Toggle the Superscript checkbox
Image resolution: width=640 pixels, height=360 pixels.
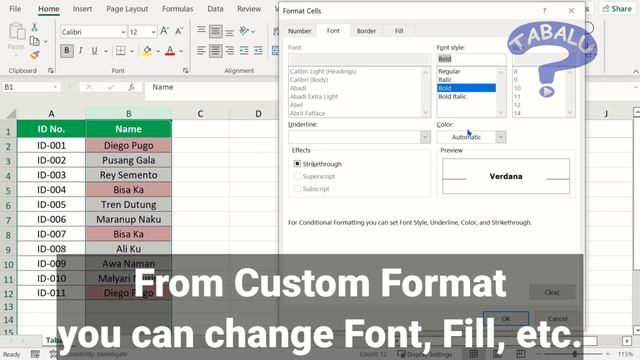(297, 176)
